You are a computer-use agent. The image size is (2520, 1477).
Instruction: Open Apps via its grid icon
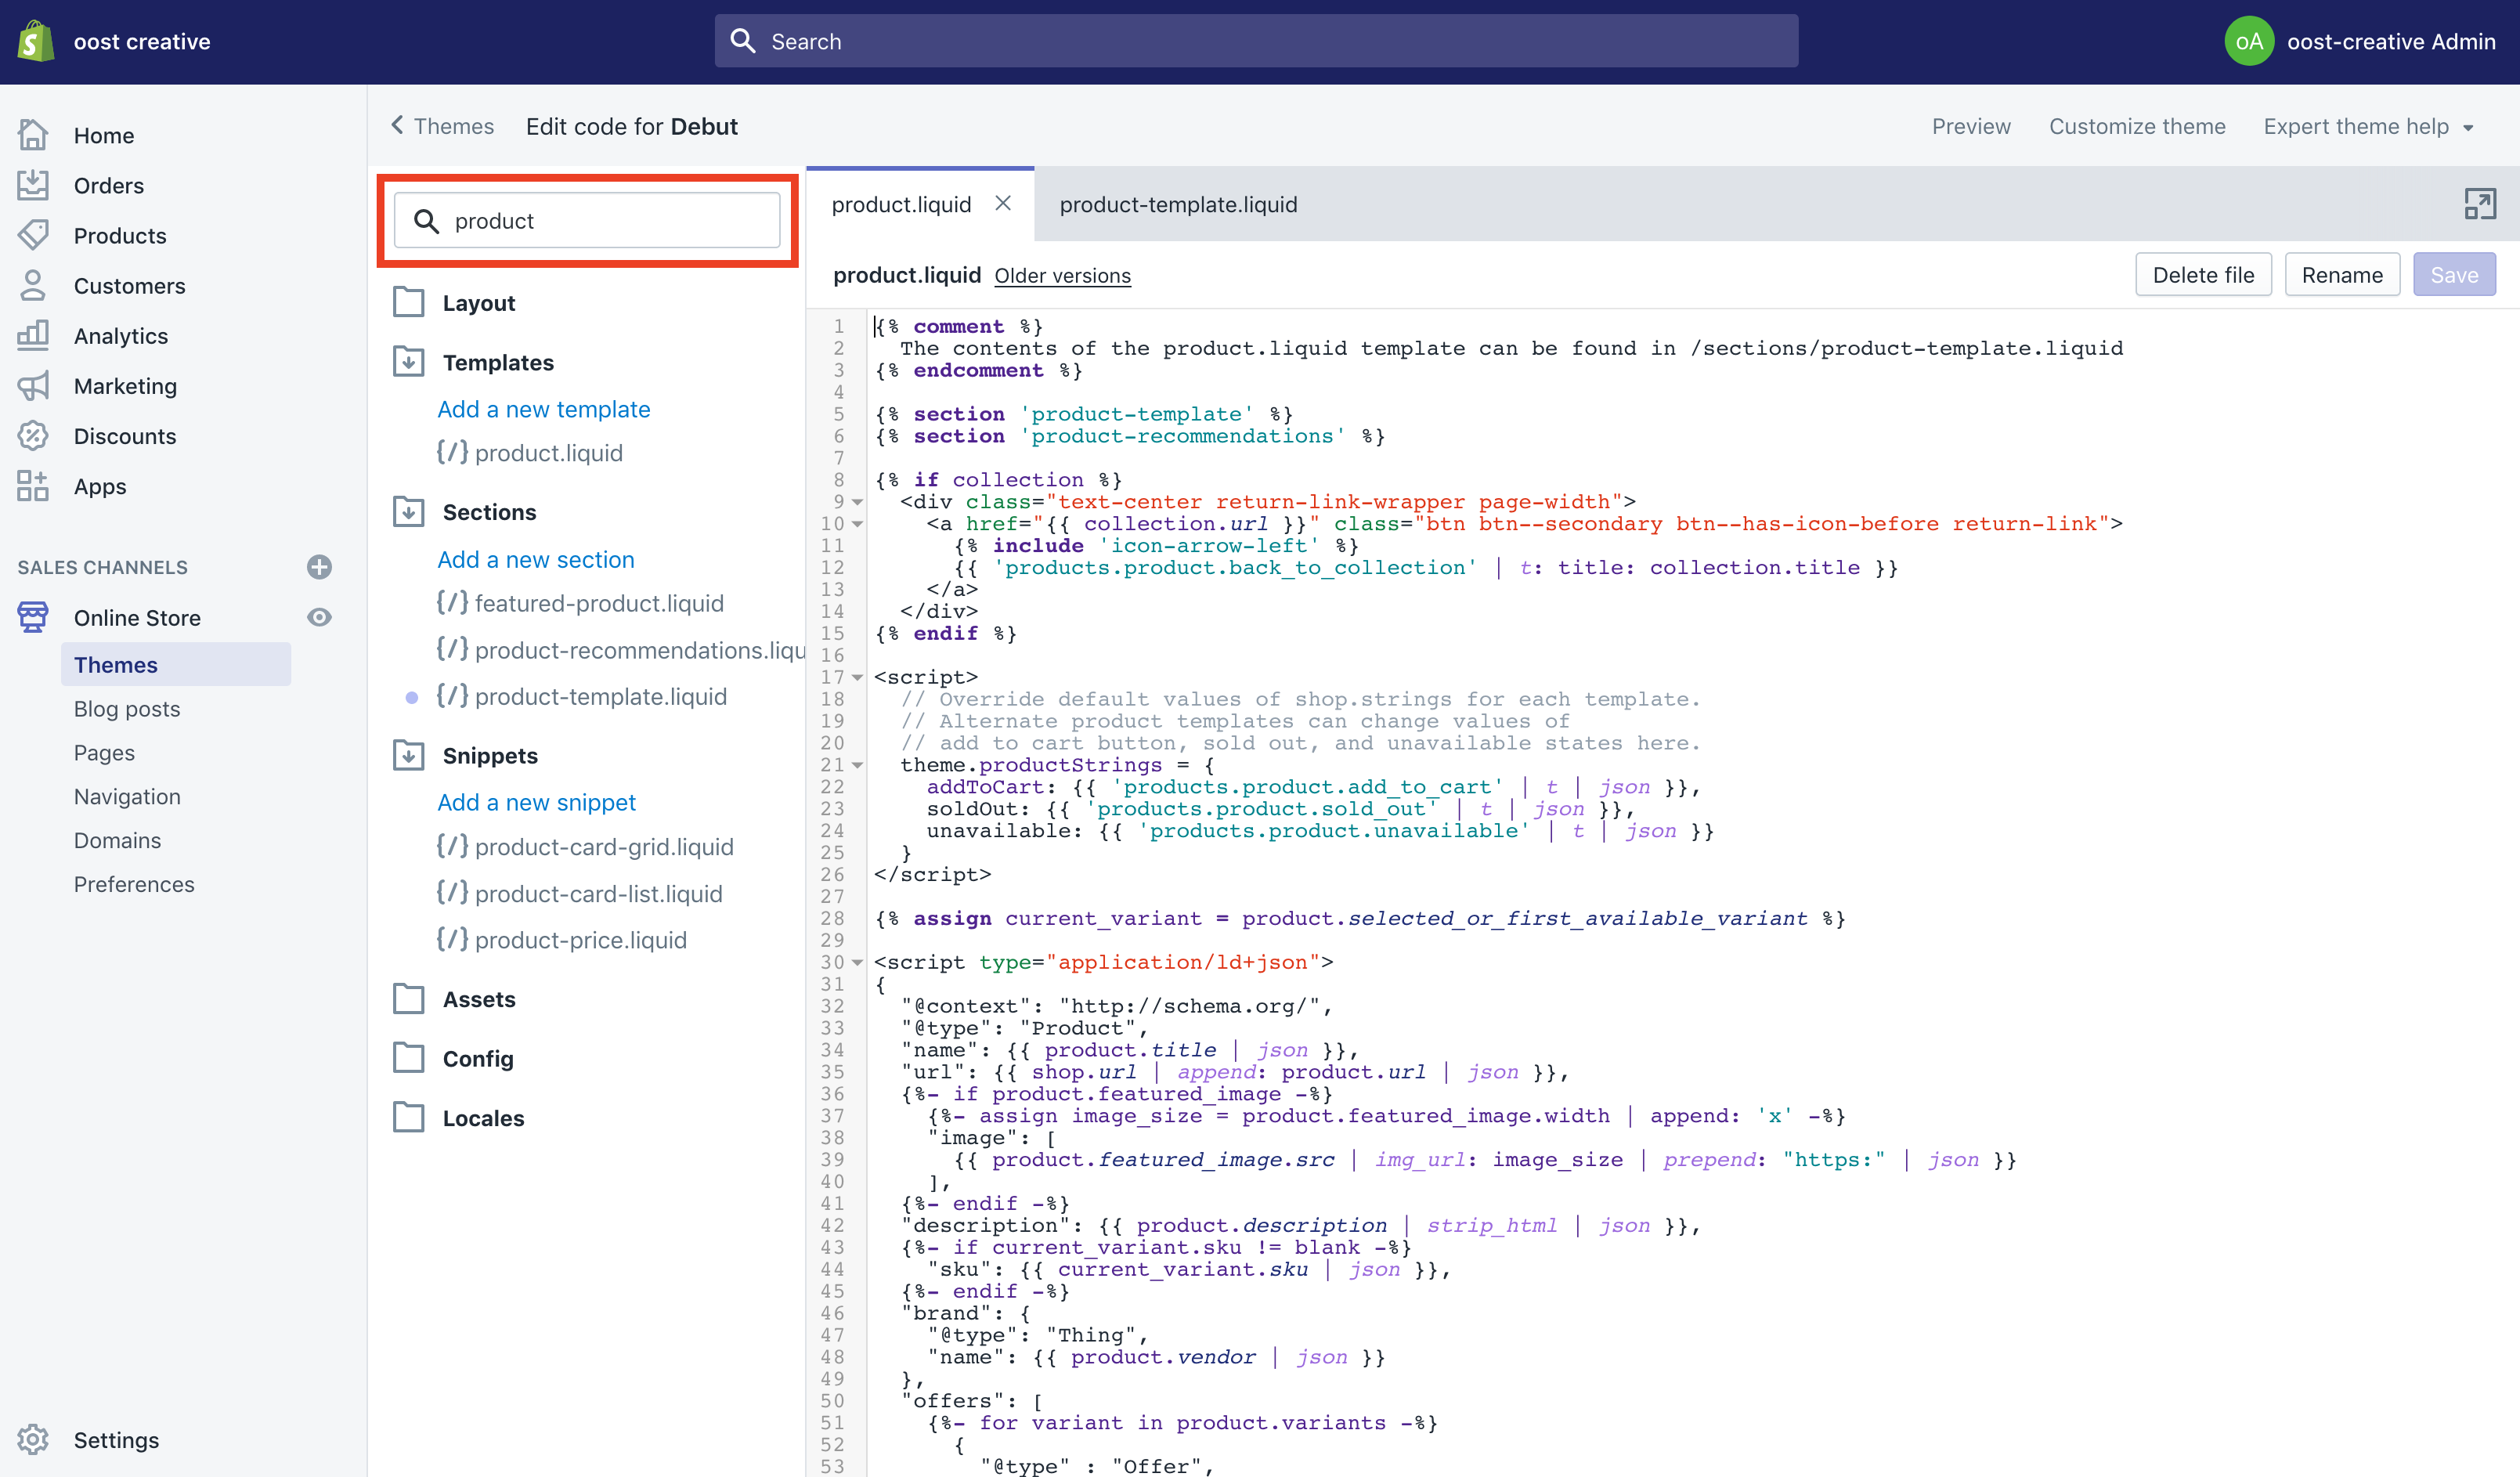[x=33, y=486]
